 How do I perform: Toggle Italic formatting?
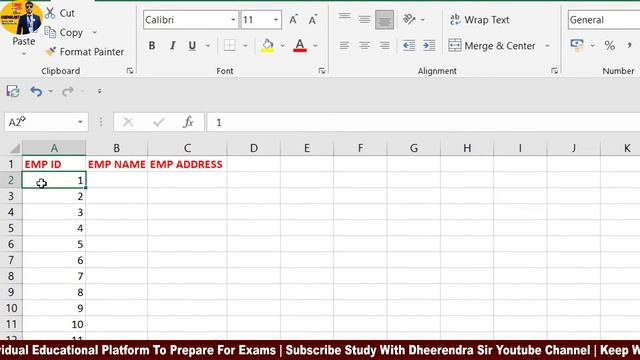(x=173, y=45)
